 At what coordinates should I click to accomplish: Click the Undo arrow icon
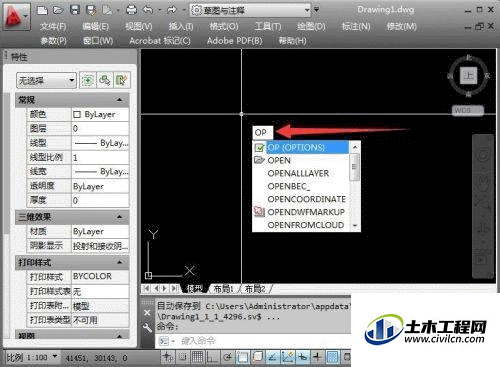point(148,10)
